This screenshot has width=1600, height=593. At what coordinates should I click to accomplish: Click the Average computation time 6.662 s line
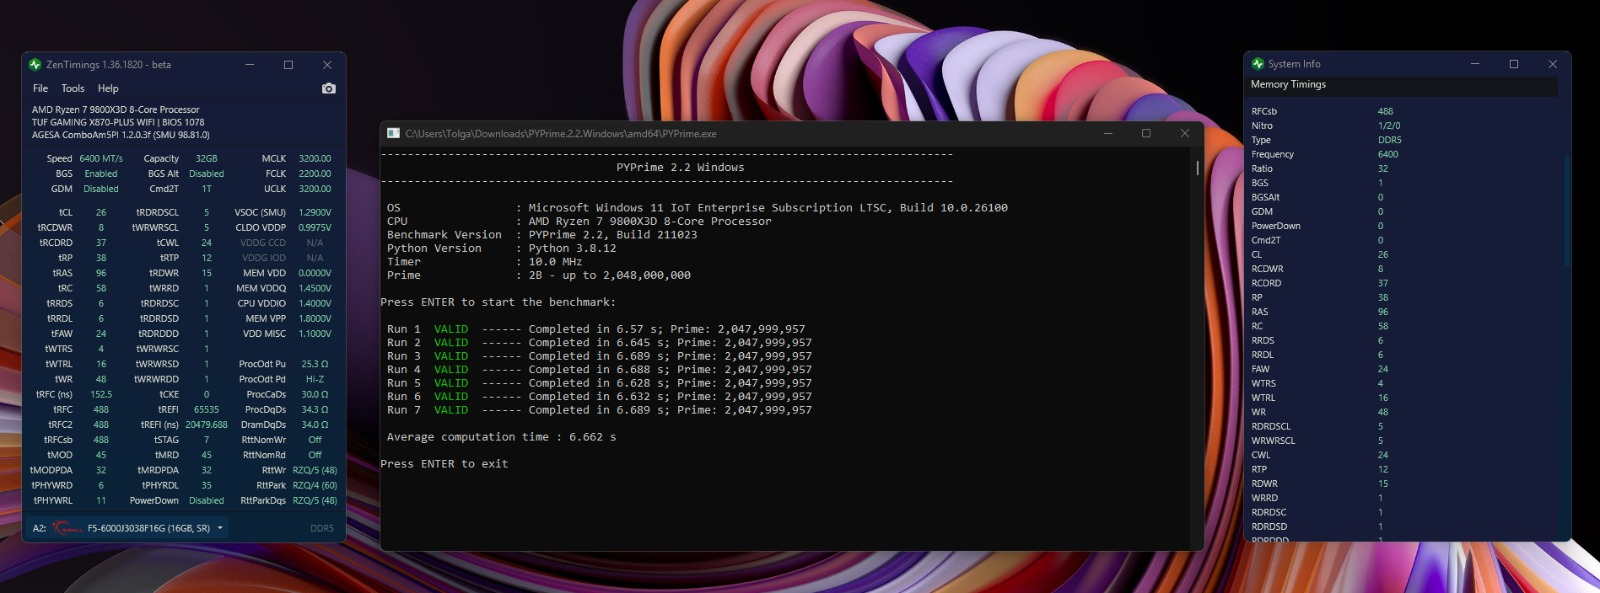coord(501,437)
